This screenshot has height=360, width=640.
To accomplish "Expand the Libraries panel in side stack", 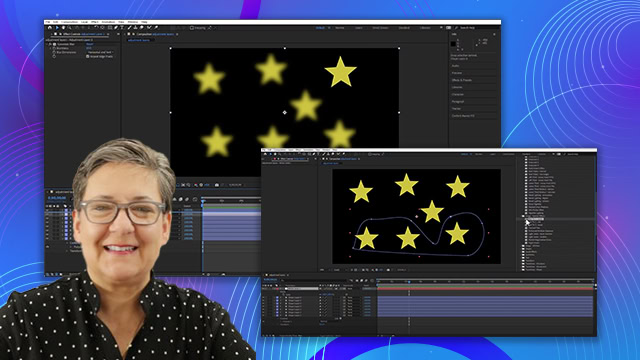I will 457,87.
